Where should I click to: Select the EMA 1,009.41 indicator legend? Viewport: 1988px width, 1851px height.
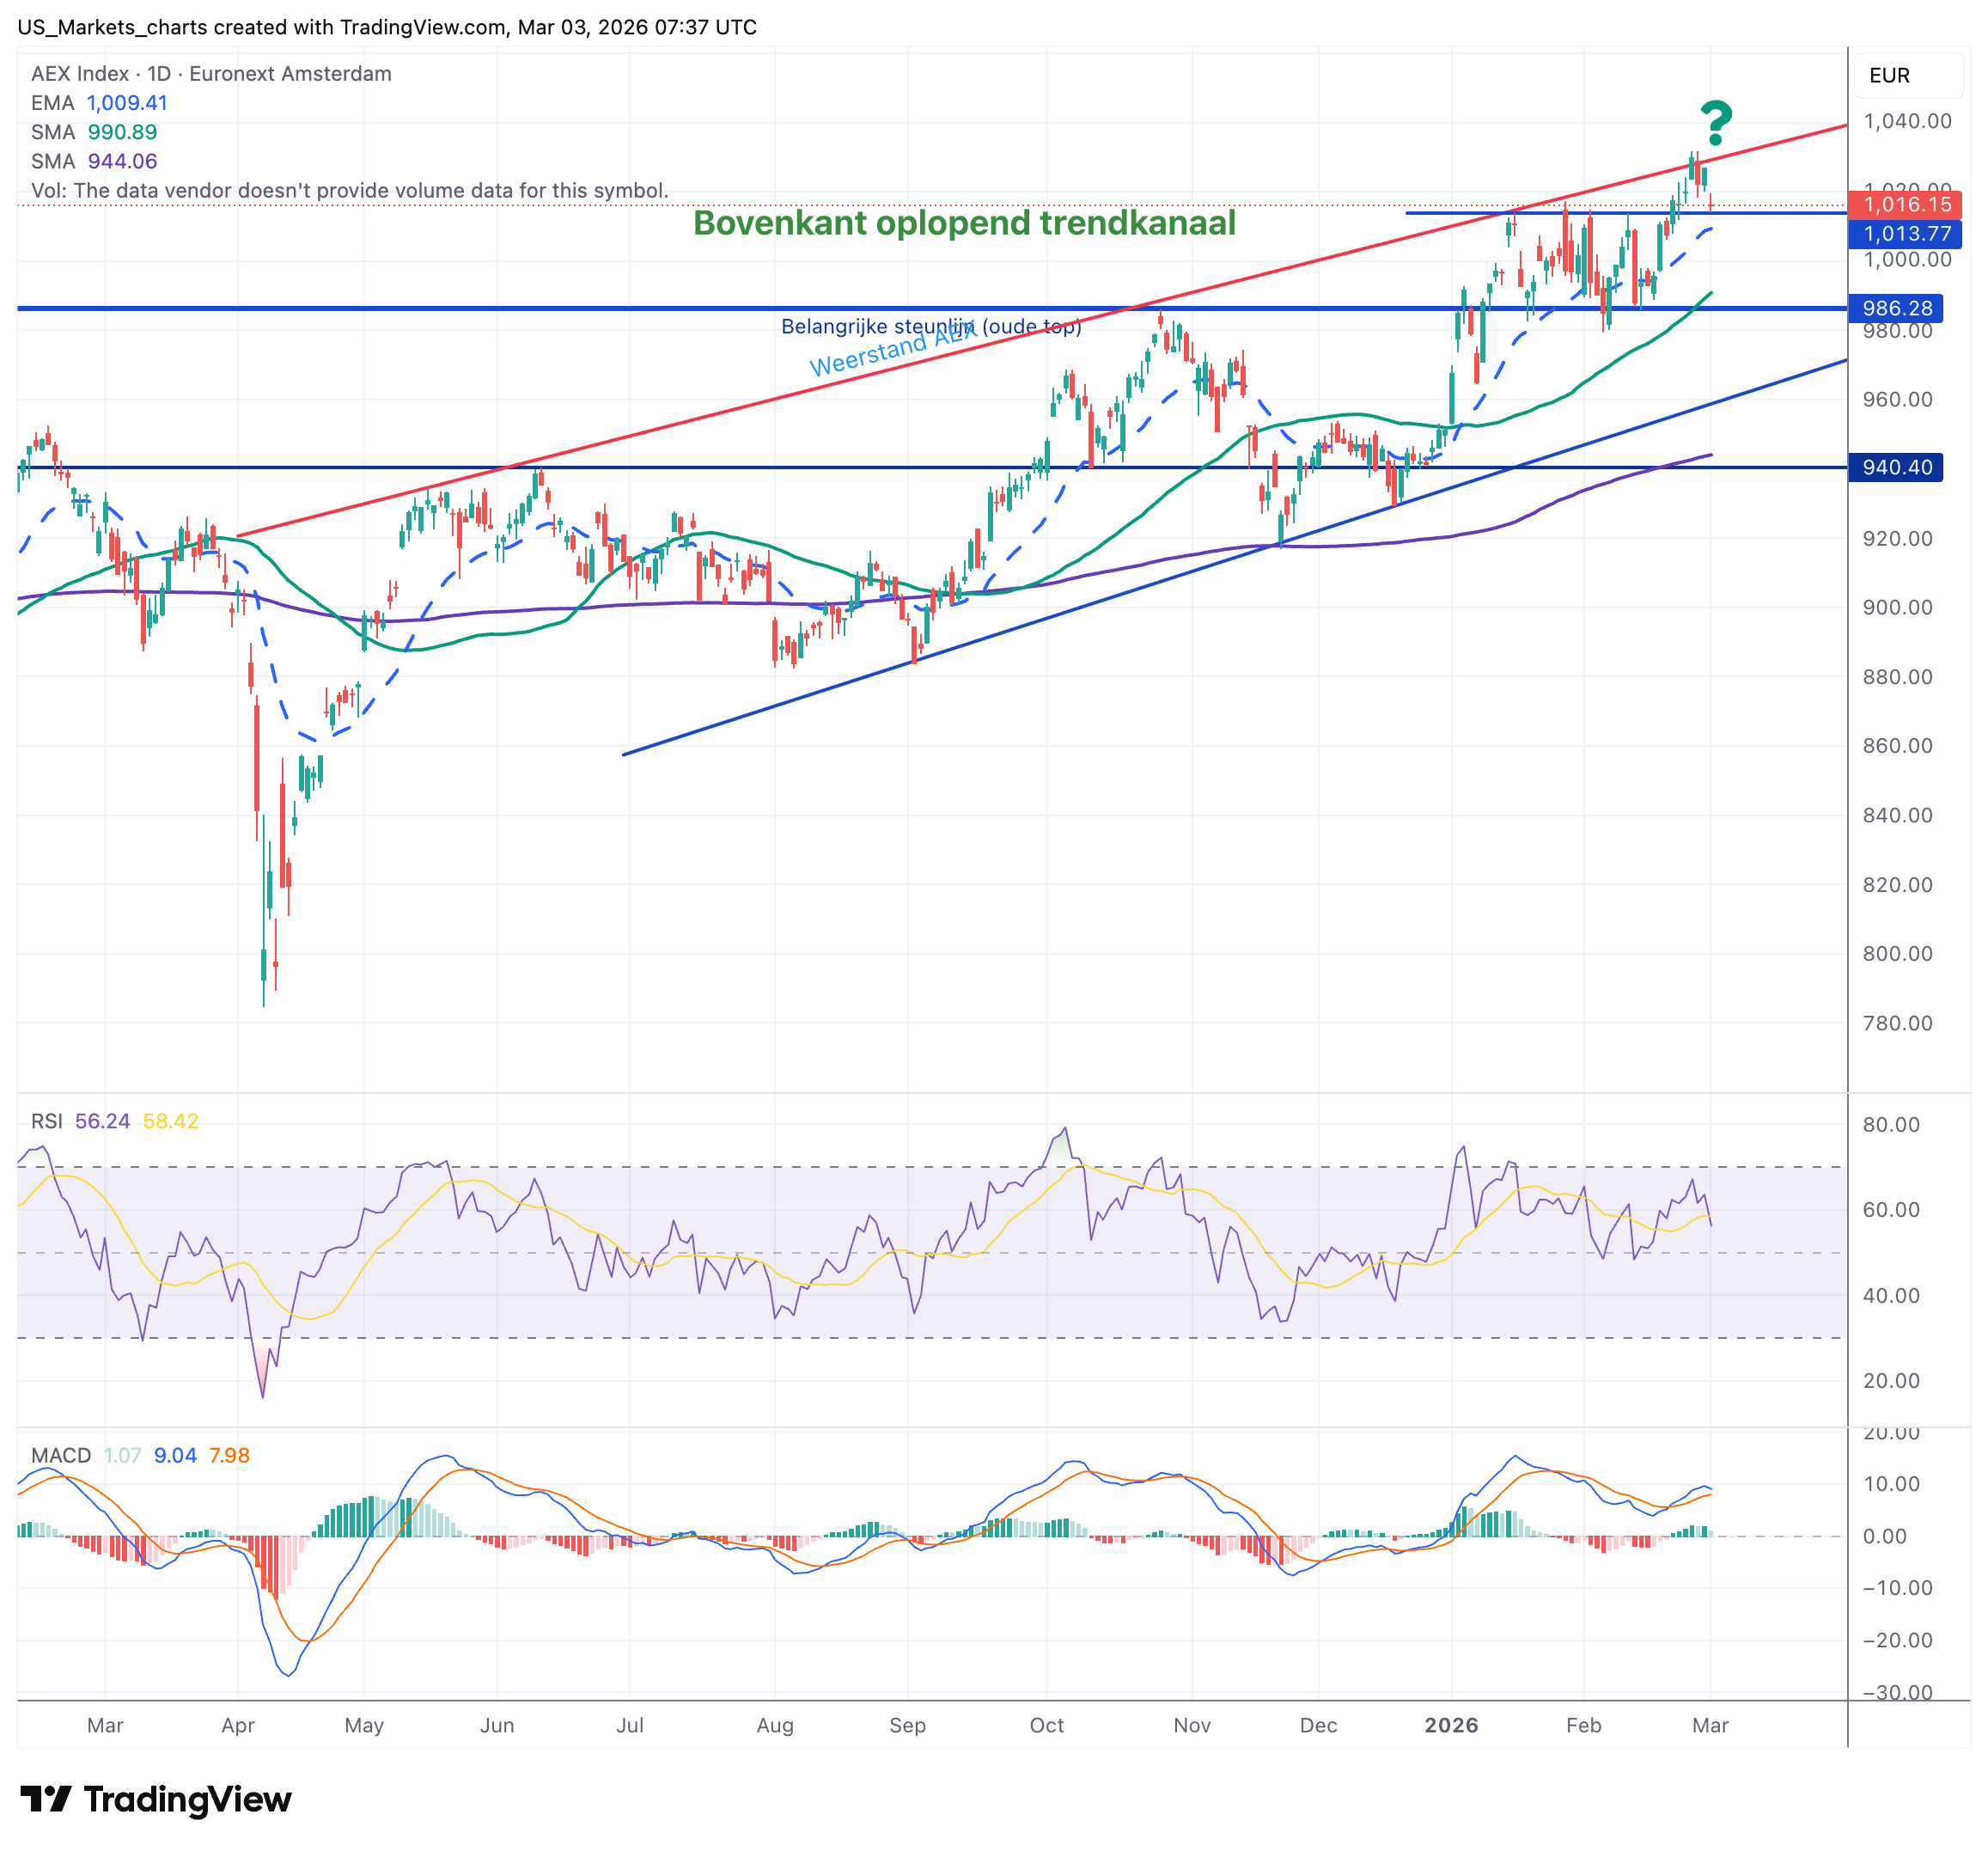click(x=99, y=103)
